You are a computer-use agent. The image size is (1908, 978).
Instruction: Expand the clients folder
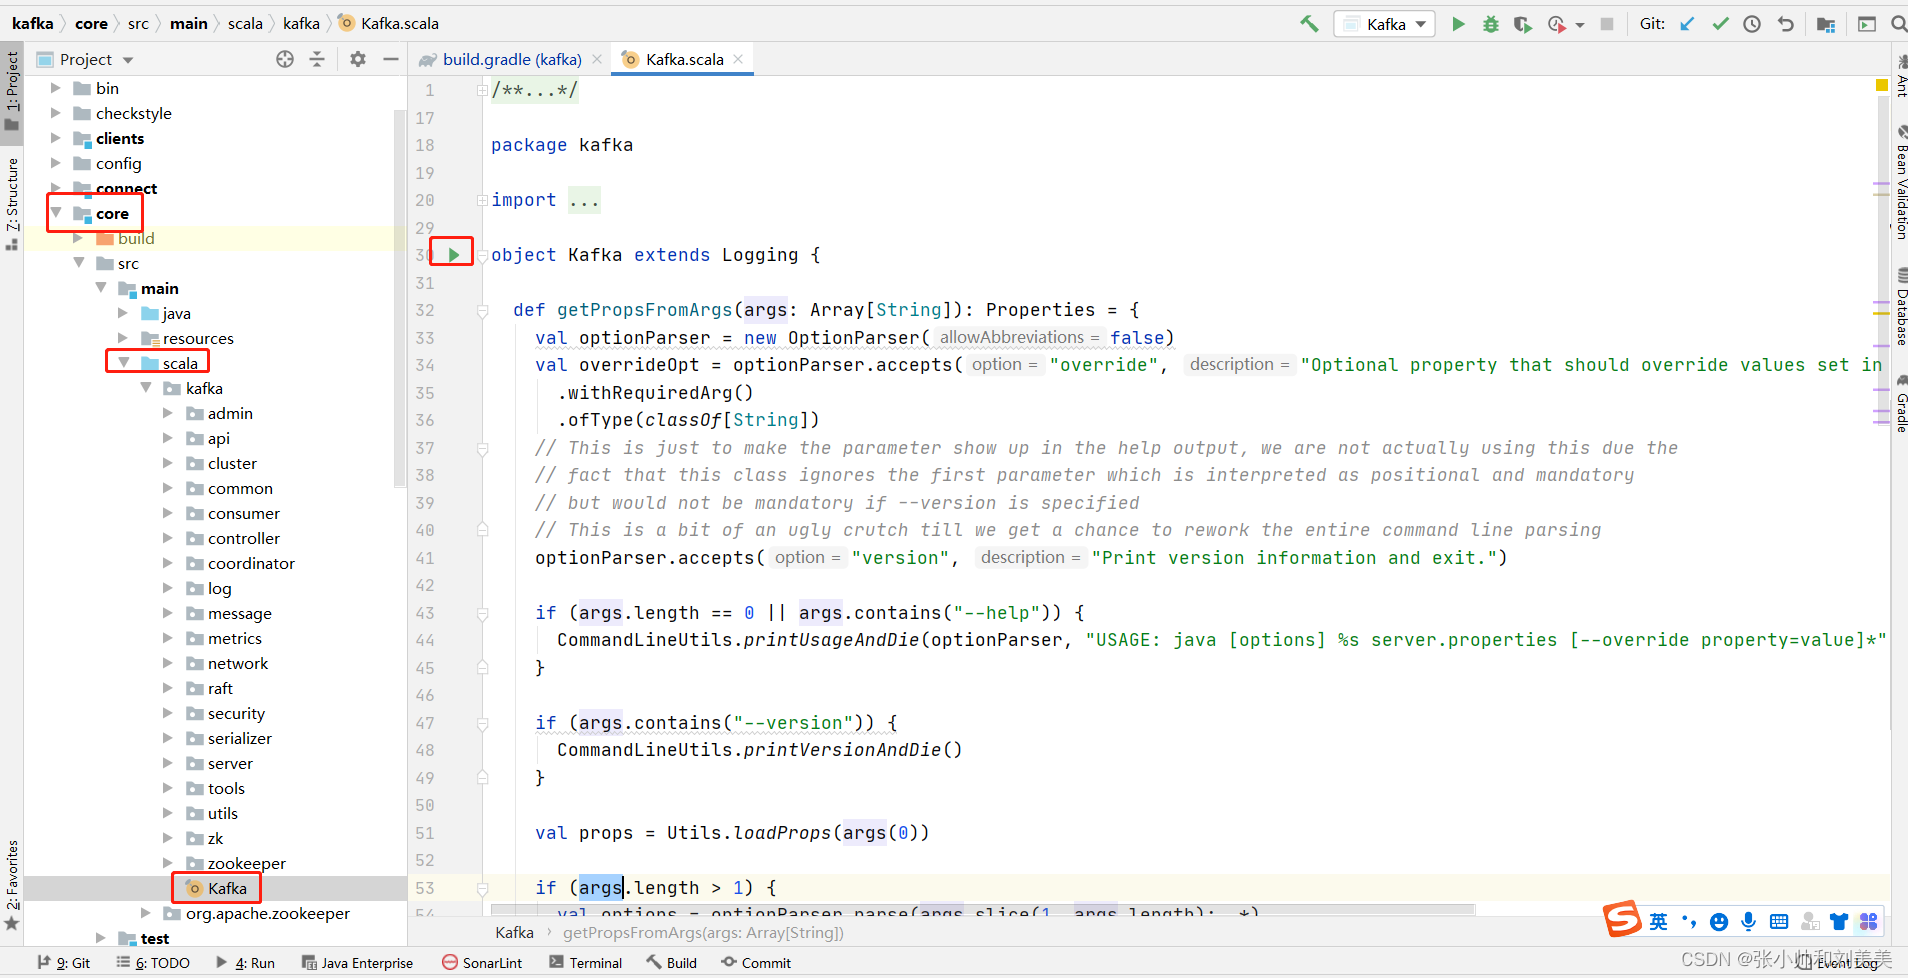click(x=56, y=138)
